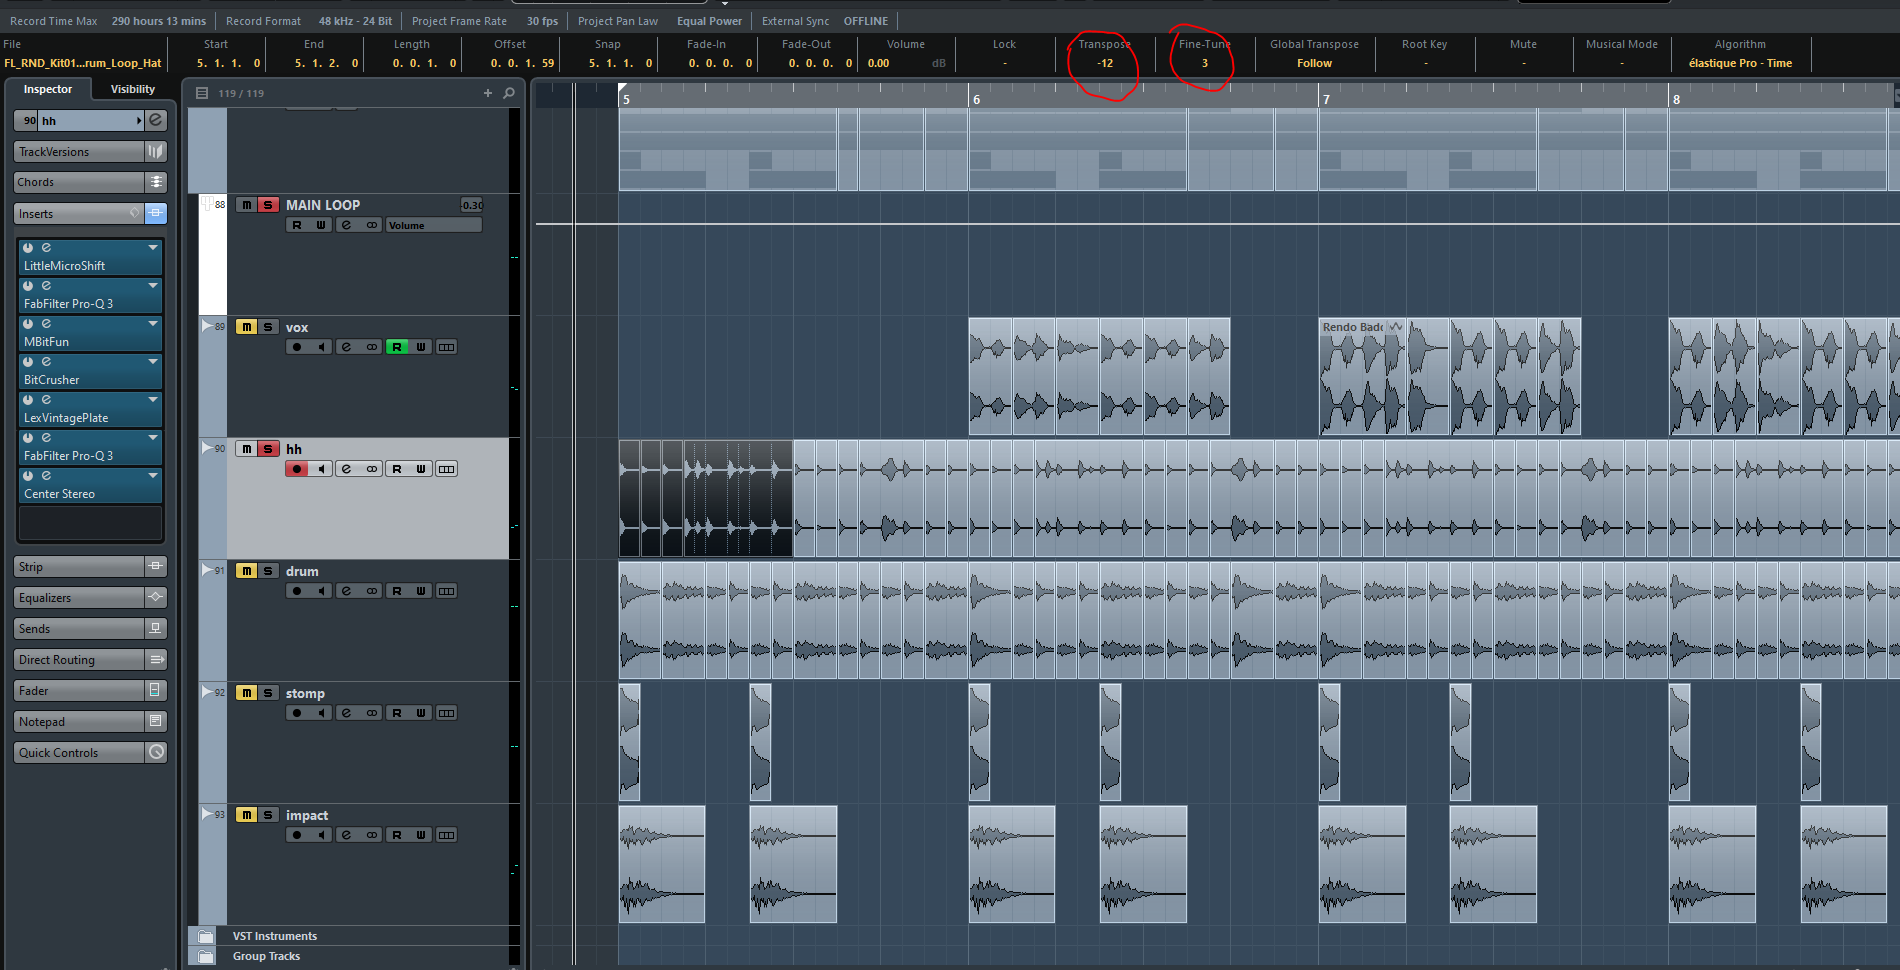Open the élastique Pro - Time algorithm dropdown
The height and width of the screenshot is (970, 1900).
pyautogui.click(x=1740, y=63)
